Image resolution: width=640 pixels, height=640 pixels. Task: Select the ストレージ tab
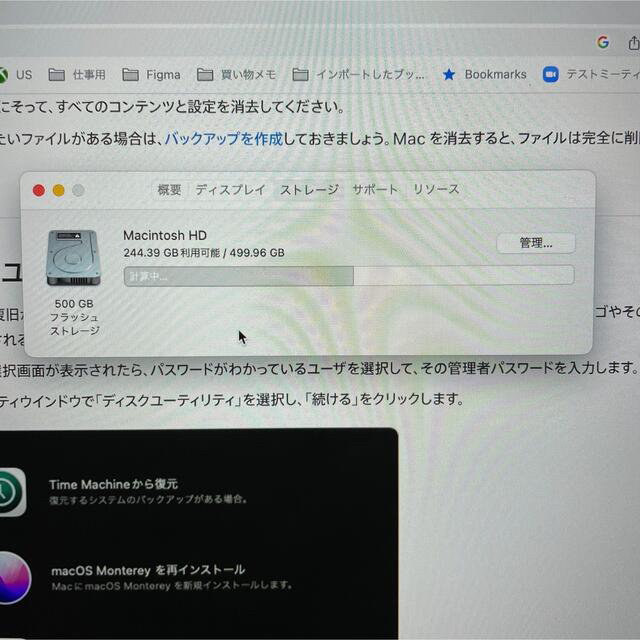[x=309, y=190]
